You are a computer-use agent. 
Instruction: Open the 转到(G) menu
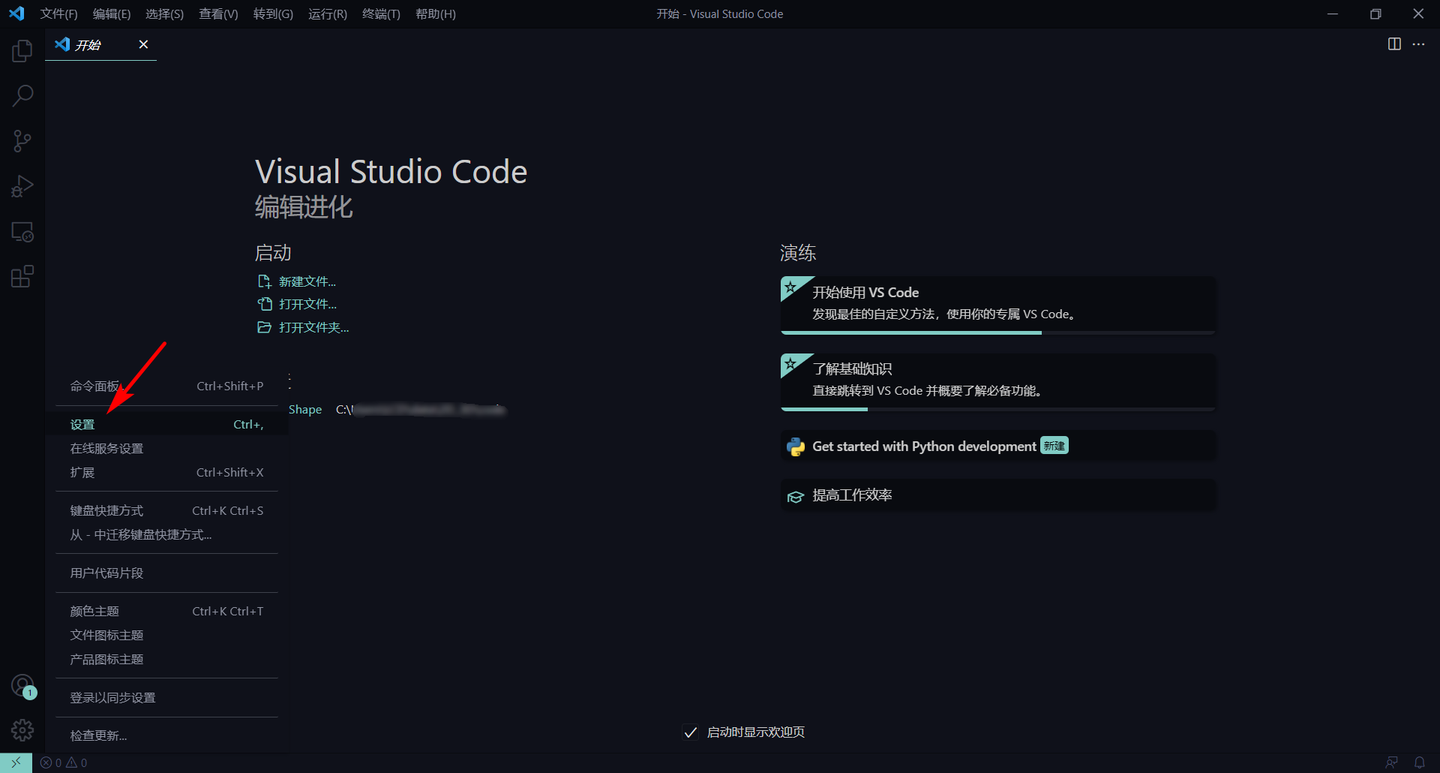pos(273,14)
